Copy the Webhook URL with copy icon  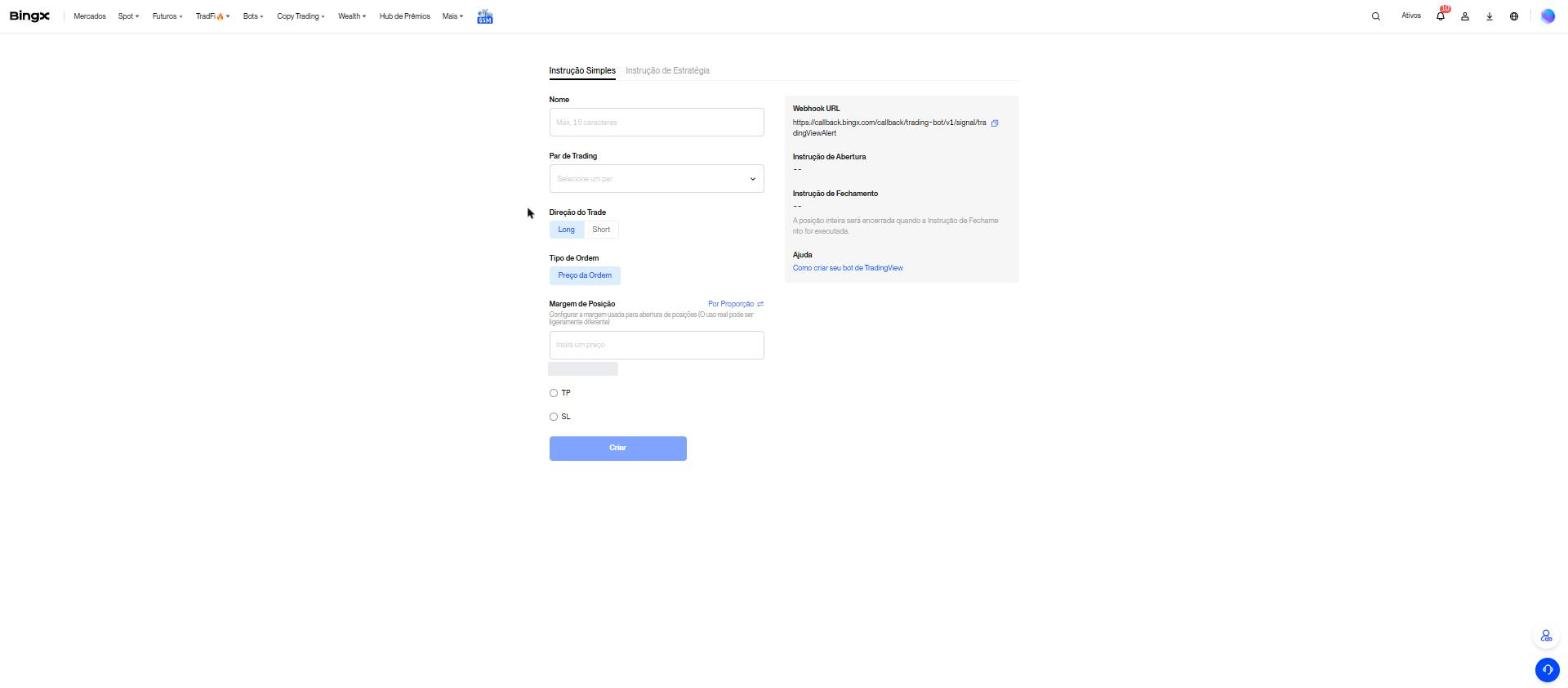point(995,123)
